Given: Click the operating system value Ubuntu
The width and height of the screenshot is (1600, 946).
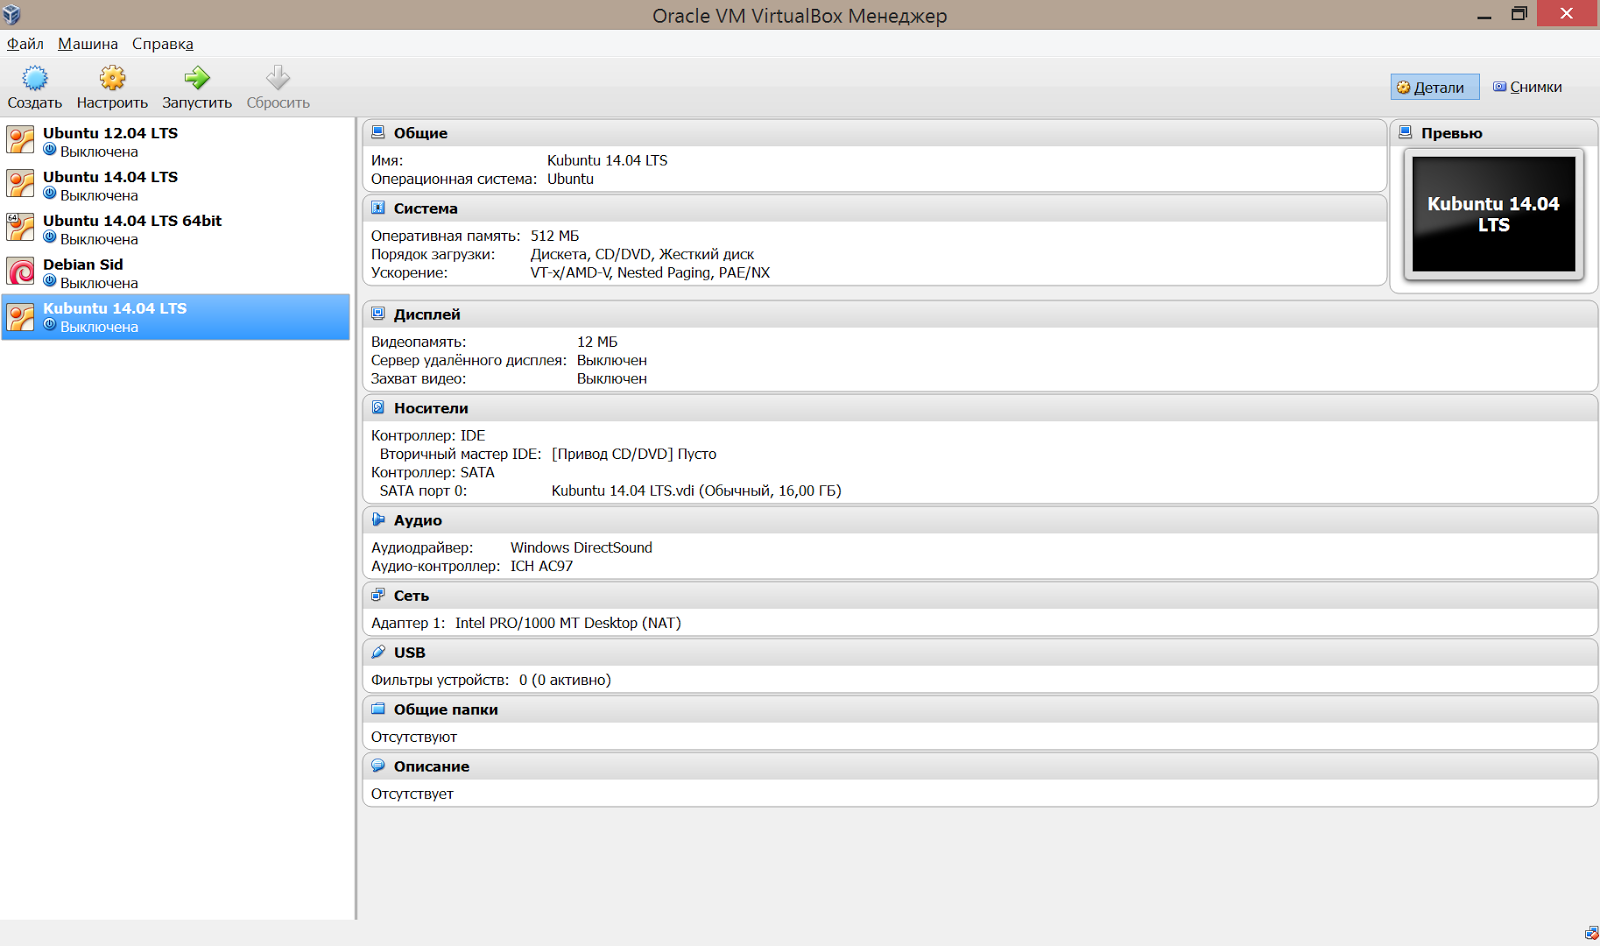Looking at the screenshot, I should point(570,179).
